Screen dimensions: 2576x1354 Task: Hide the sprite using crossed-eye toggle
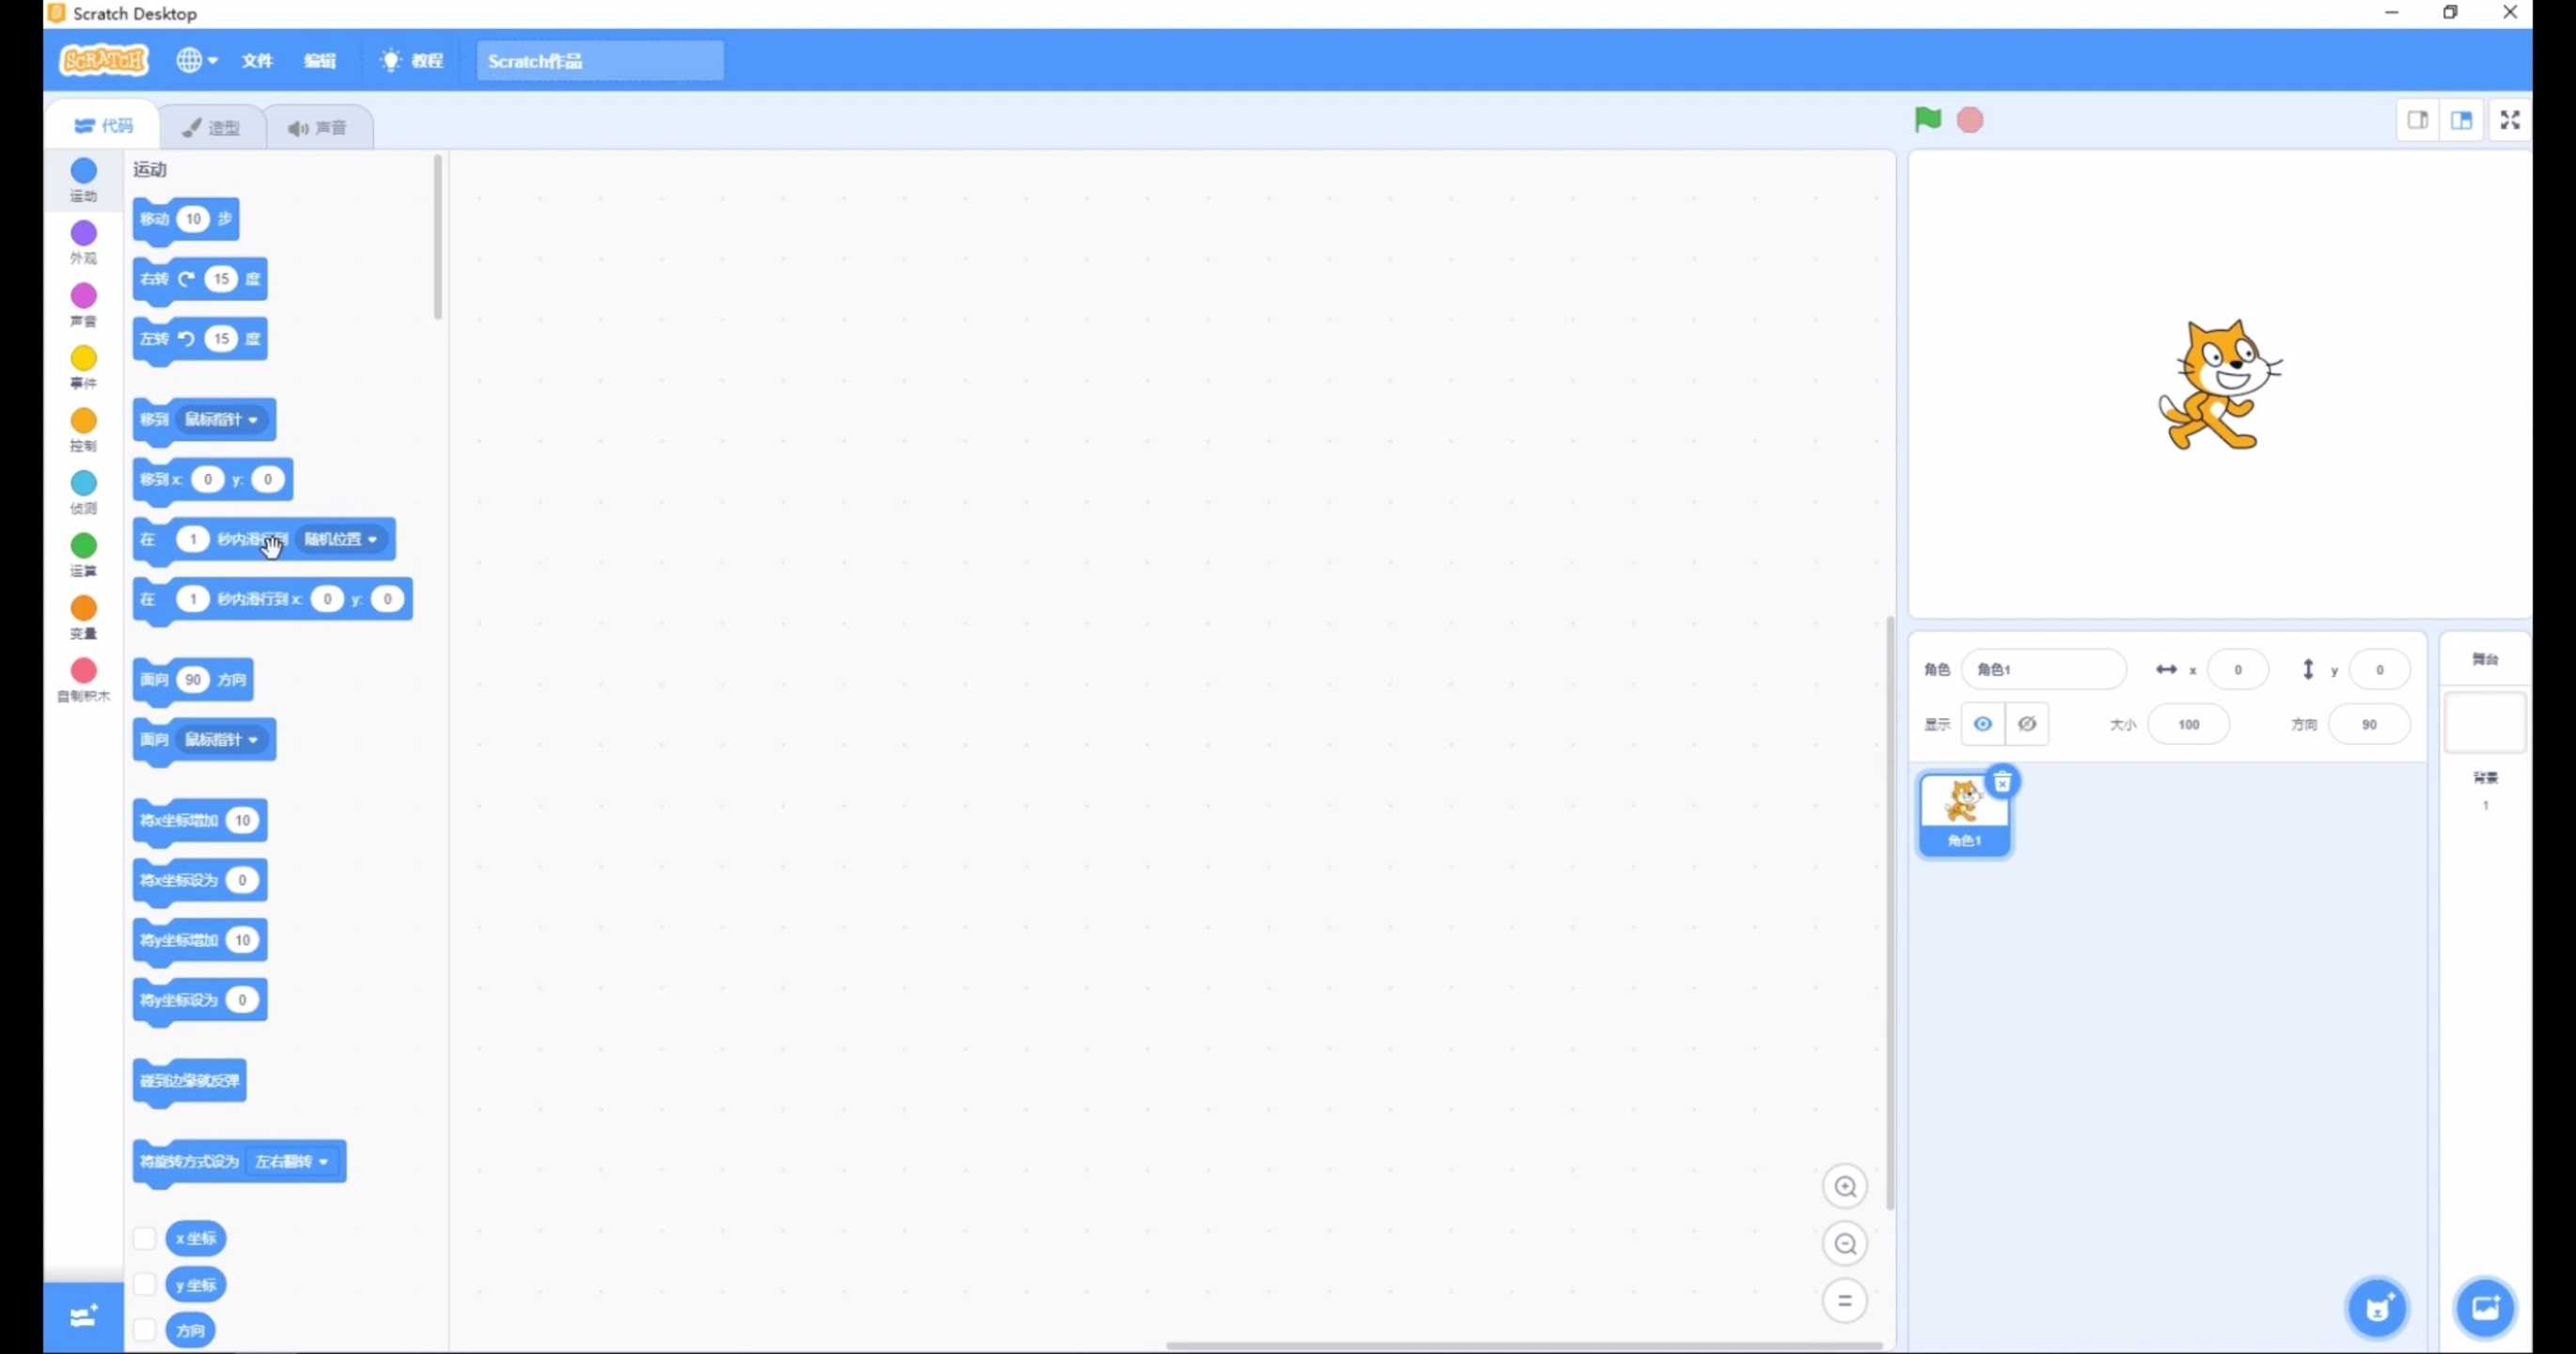tap(2027, 724)
